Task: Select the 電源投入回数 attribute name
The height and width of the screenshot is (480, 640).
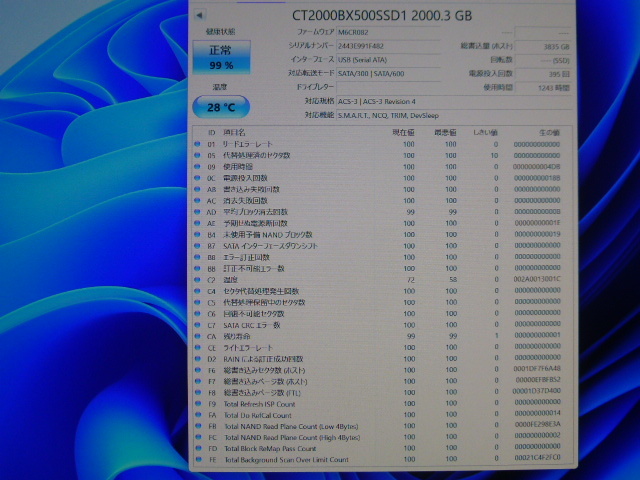Action: pos(245,178)
